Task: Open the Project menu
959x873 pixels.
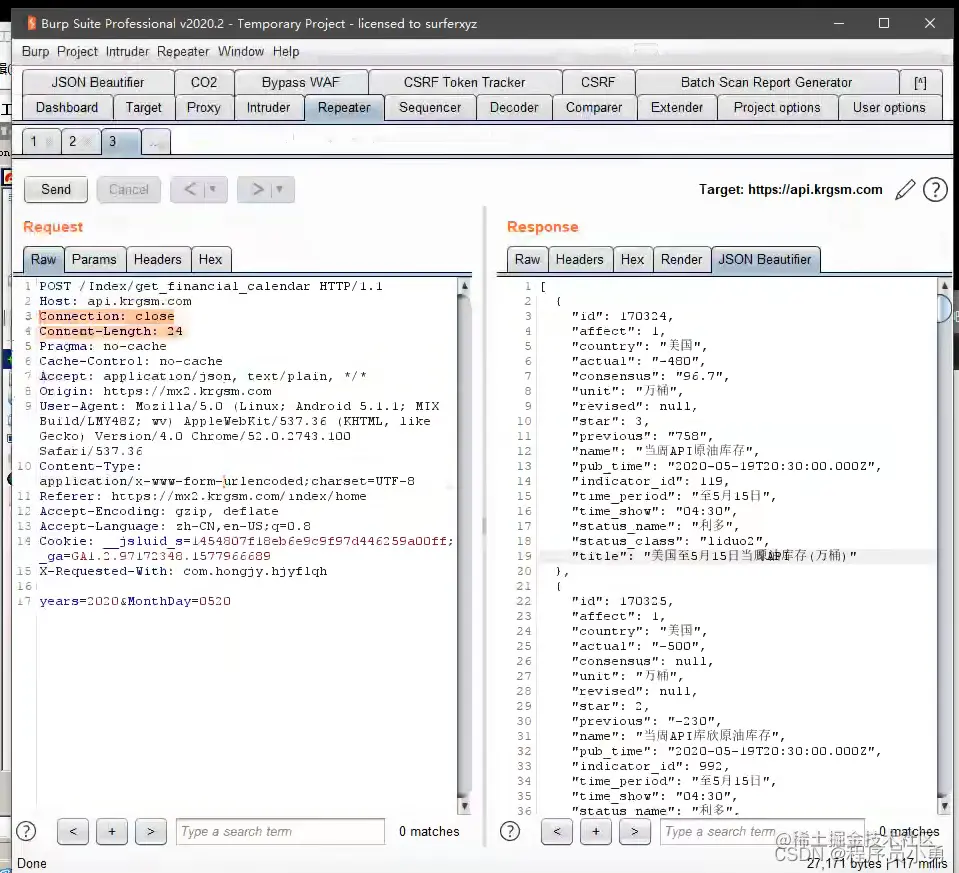Action: tap(77, 51)
